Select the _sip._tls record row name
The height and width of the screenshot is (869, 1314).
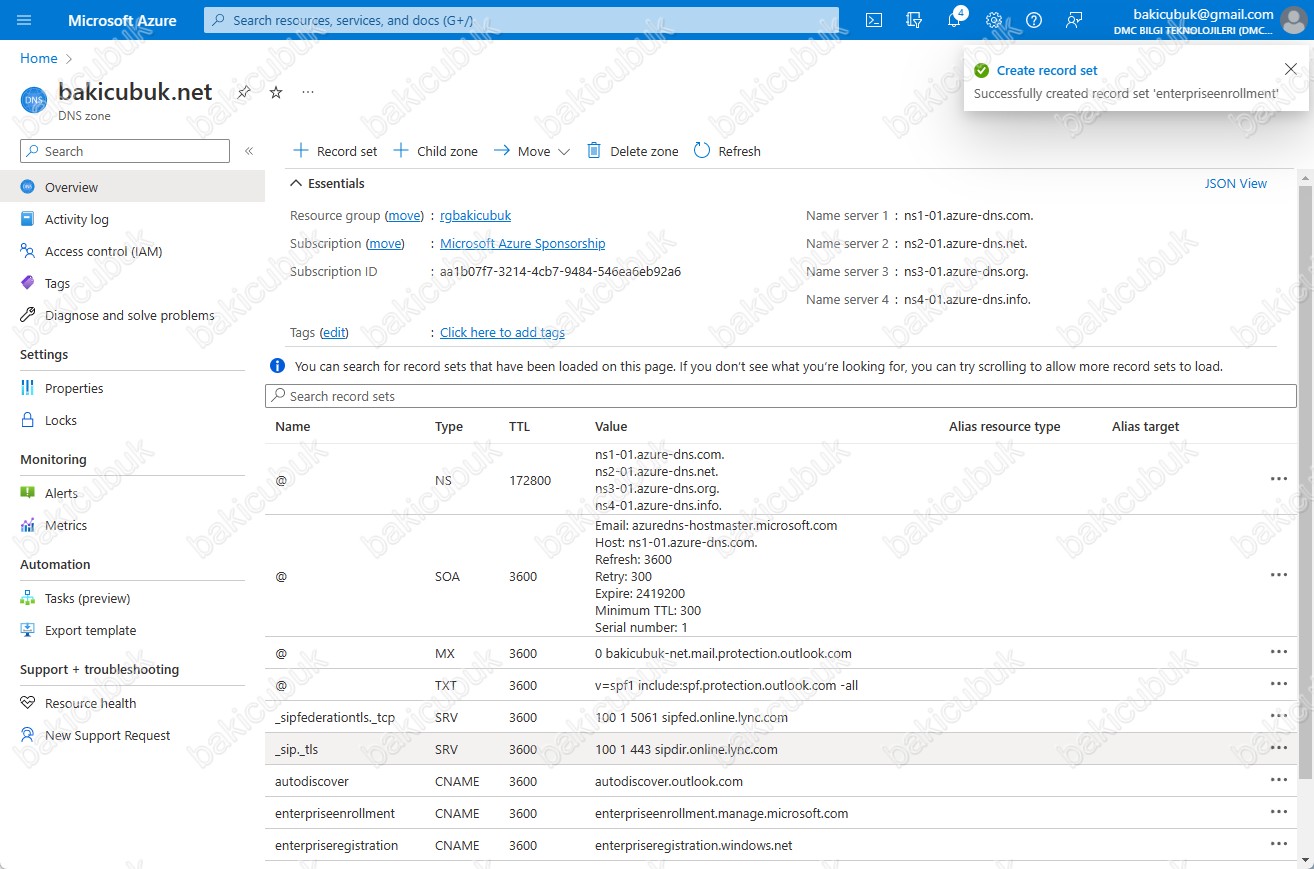click(296, 749)
